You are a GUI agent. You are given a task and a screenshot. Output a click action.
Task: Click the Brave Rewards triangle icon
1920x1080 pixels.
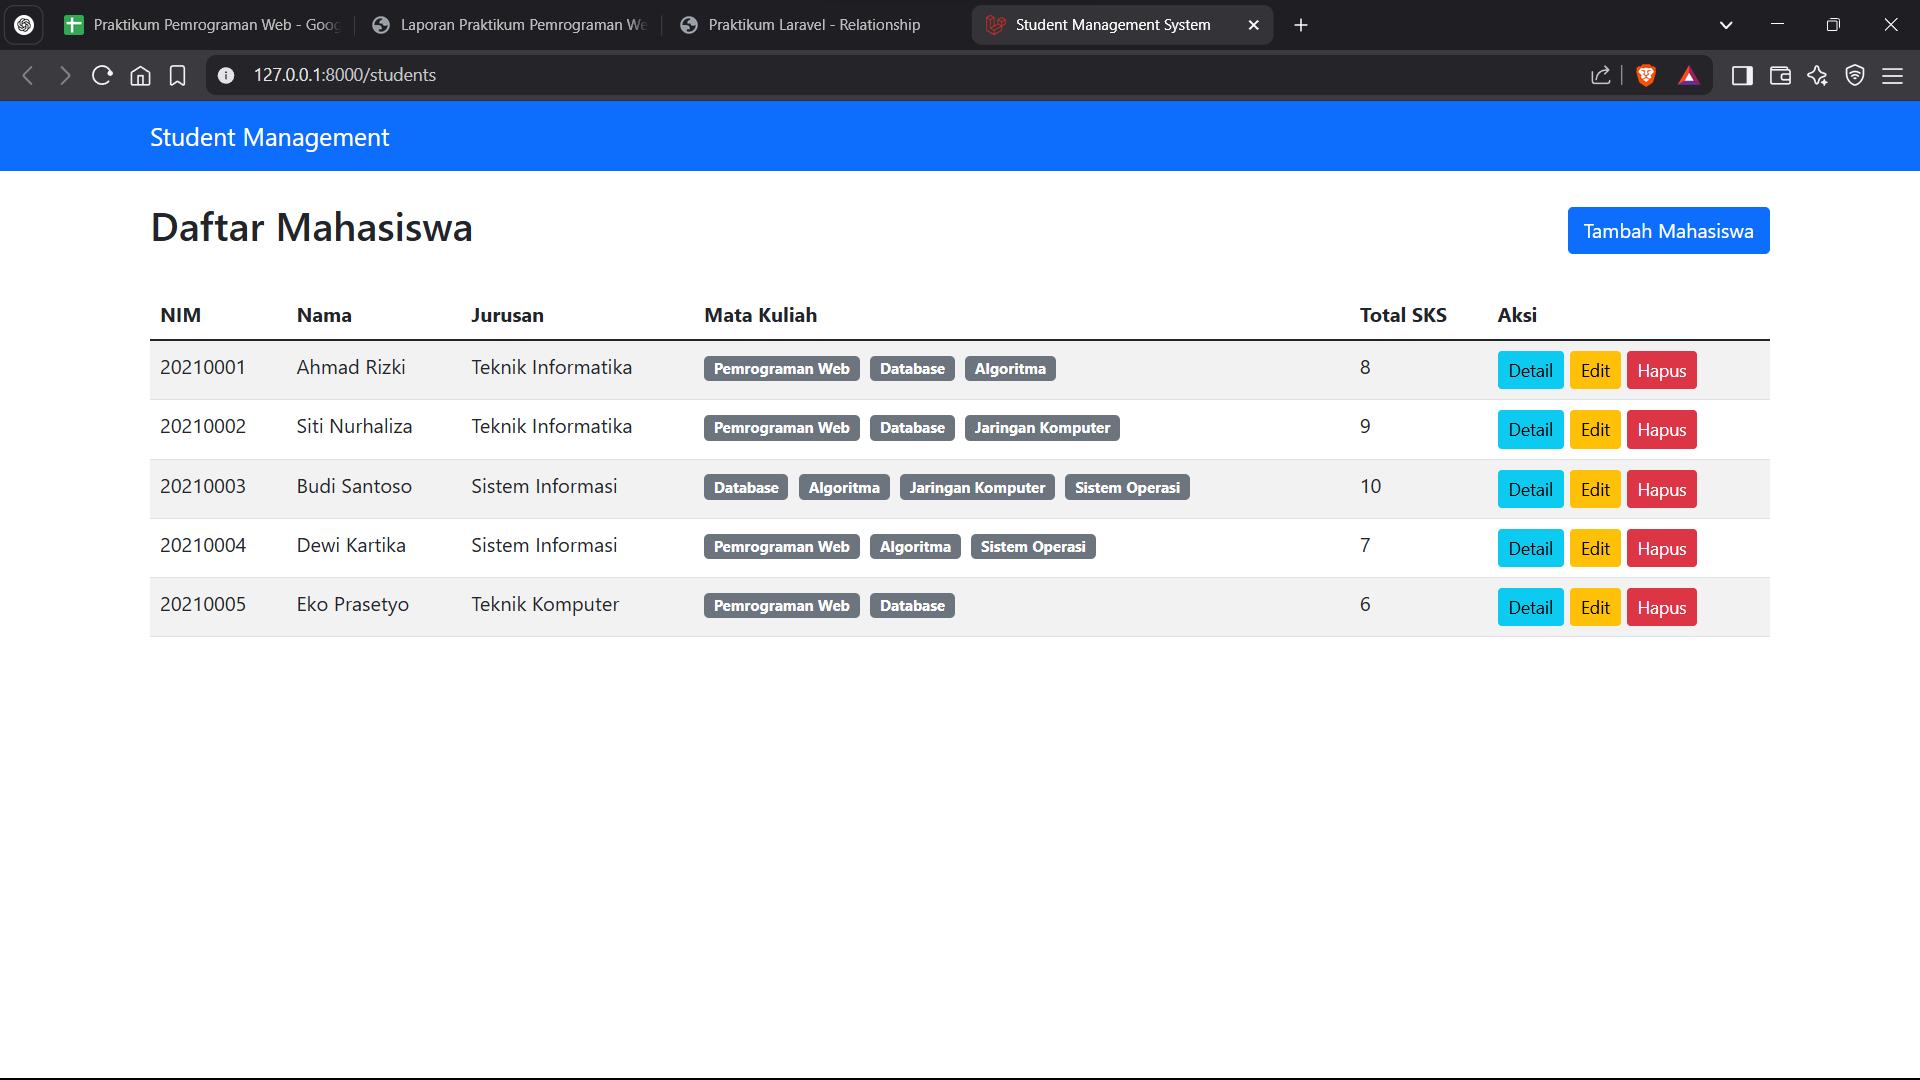pyautogui.click(x=1689, y=75)
